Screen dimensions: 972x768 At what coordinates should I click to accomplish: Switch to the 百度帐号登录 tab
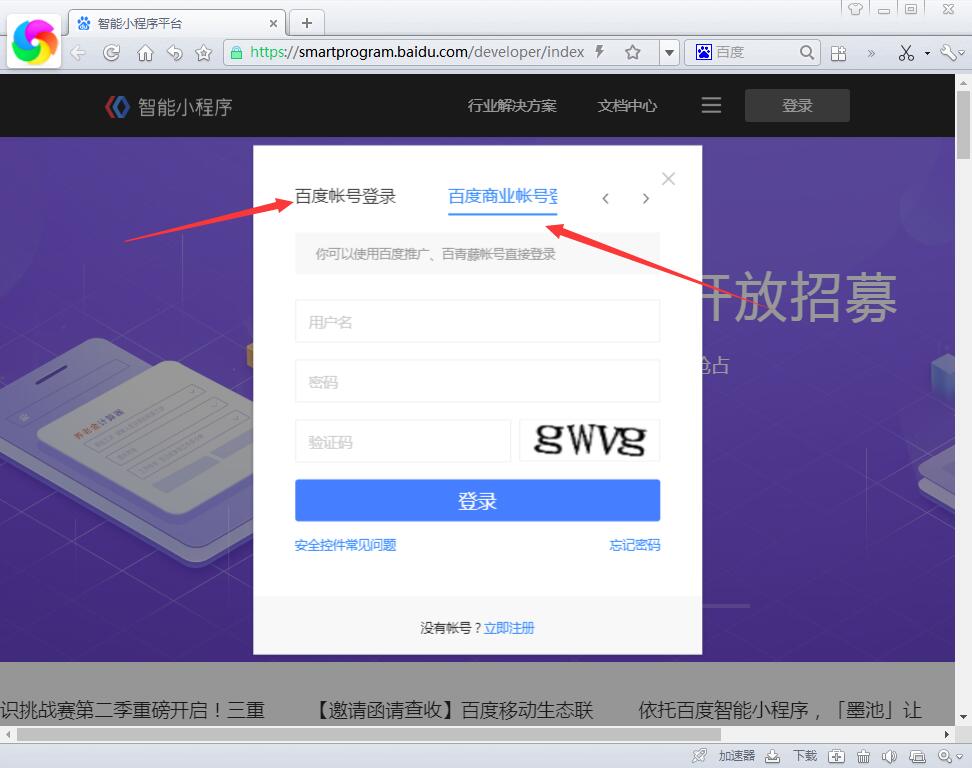click(343, 197)
